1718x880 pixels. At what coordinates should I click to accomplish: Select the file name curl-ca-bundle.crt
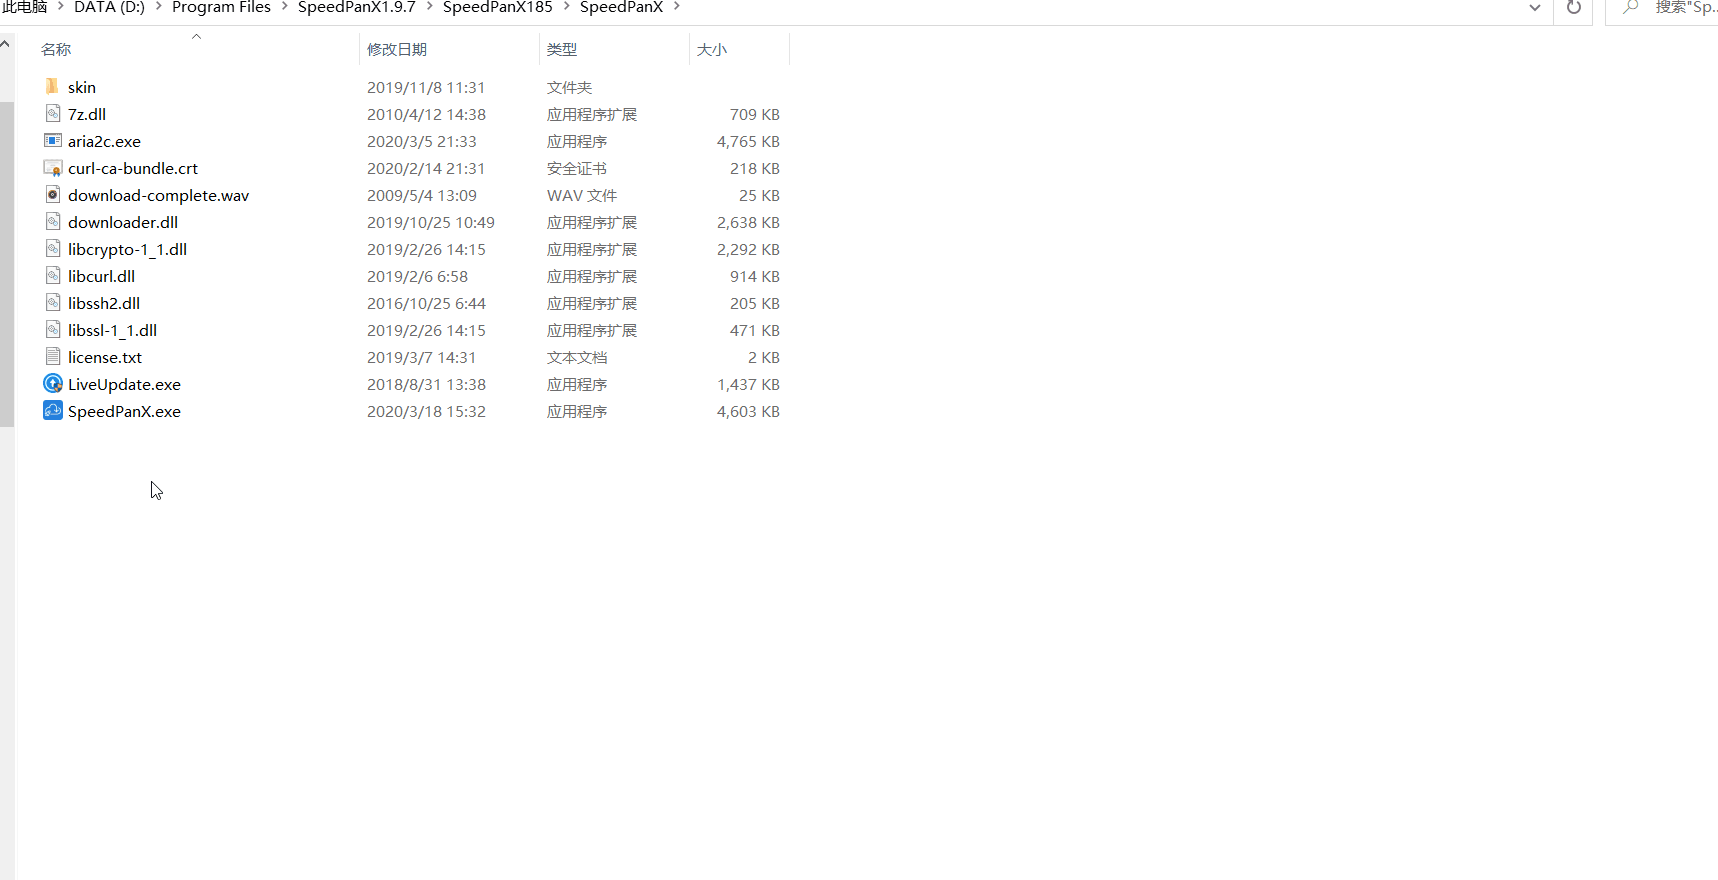click(x=133, y=168)
